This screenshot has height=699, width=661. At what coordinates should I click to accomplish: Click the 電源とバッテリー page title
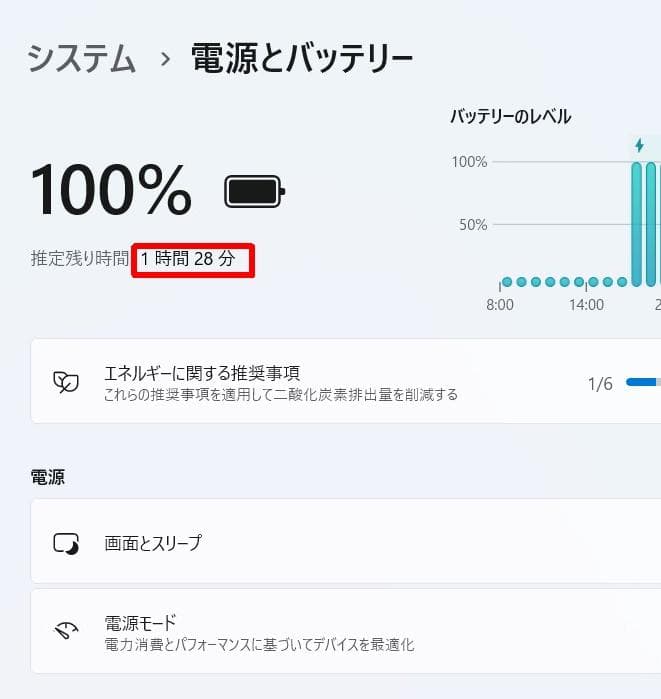302,58
